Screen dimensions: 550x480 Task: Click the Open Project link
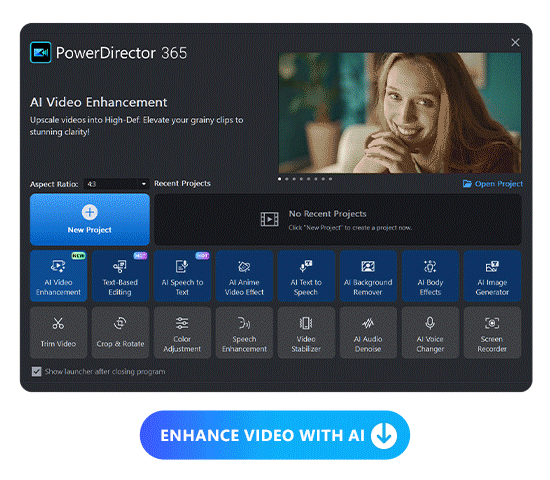tap(492, 184)
